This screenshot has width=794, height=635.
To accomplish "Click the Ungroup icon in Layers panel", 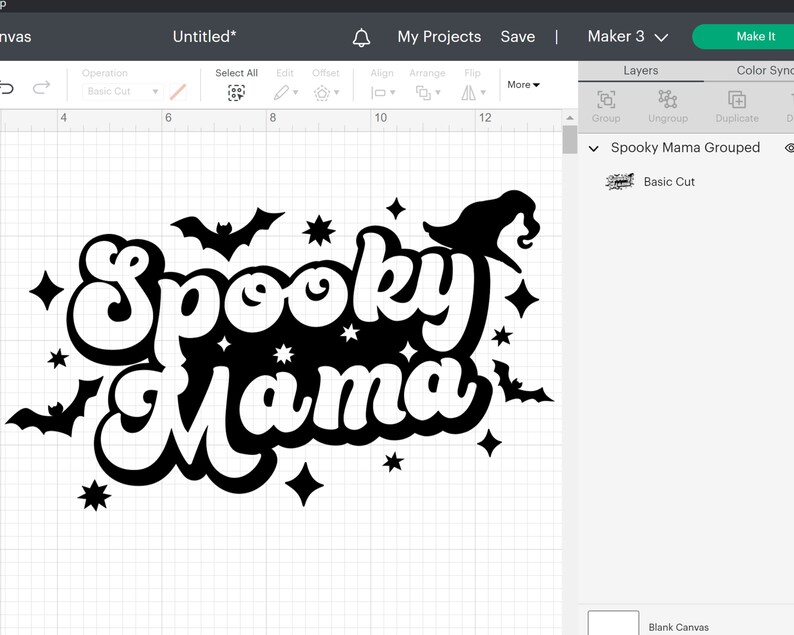I will tap(667, 99).
